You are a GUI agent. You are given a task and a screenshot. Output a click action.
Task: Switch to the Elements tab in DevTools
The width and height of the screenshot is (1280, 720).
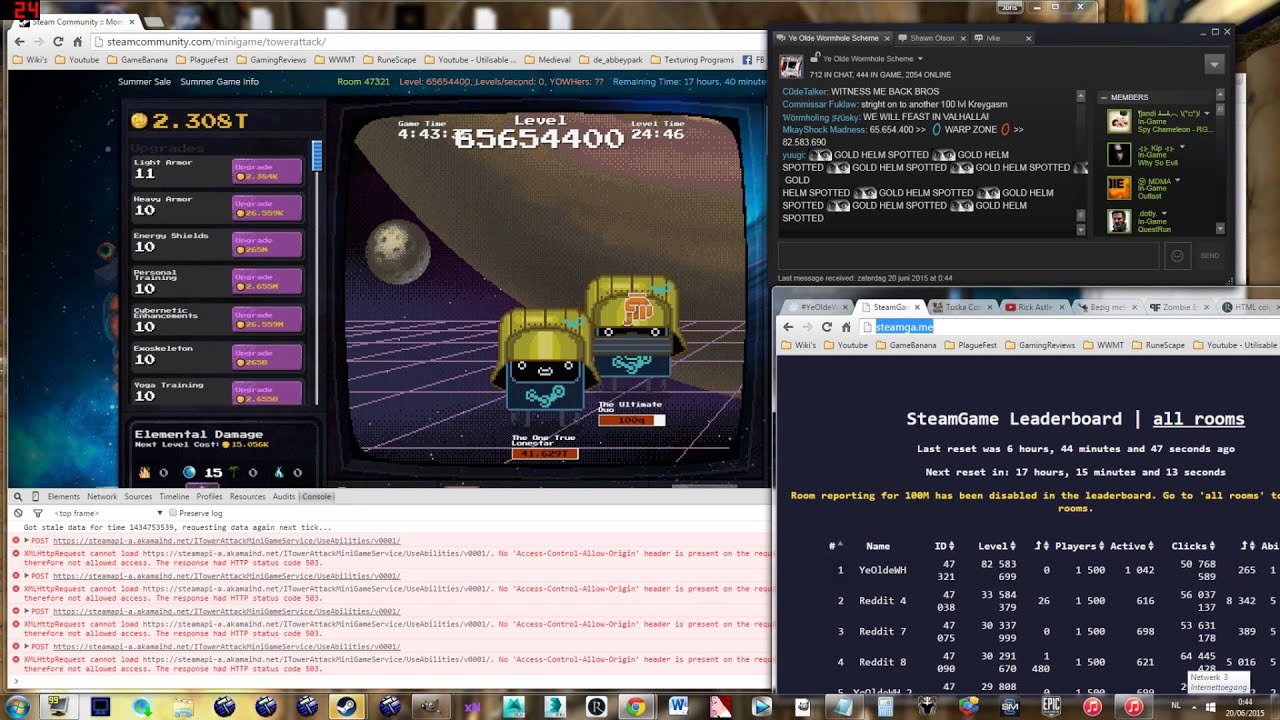(63, 496)
